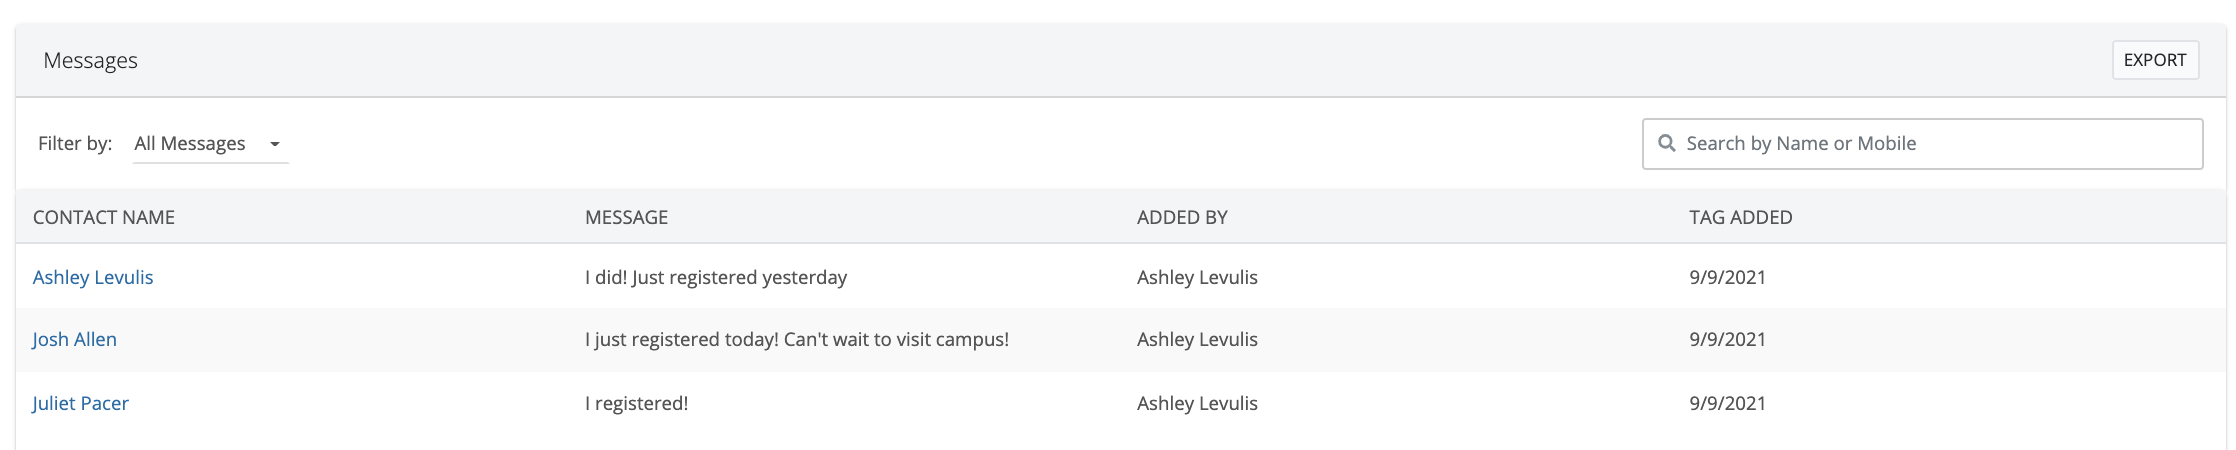This screenshot has height=450, width=2236.
Task: Click the tag date in Ashley Levulis row
Action: pyautogui.click(x=1727, y=277)
